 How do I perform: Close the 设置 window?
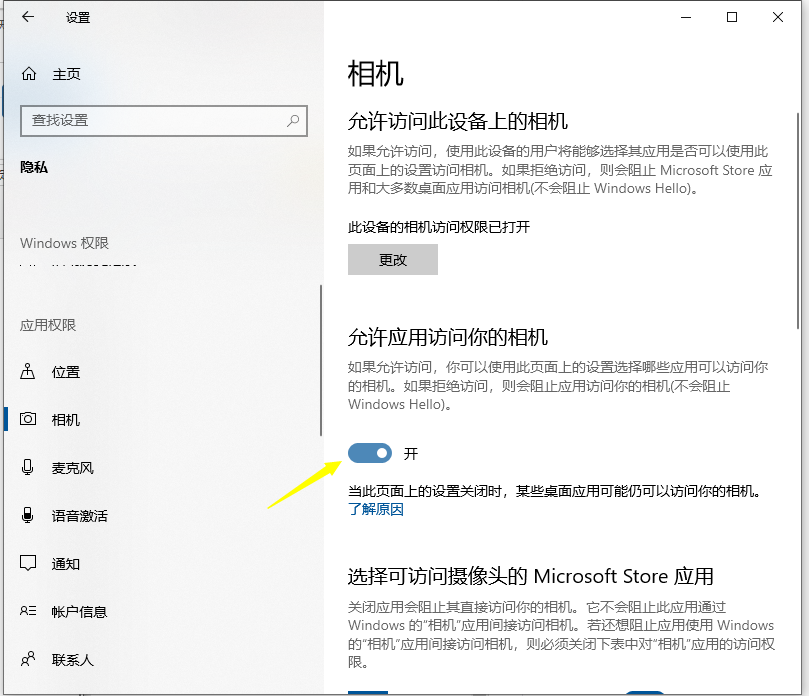tap(778, 17)
